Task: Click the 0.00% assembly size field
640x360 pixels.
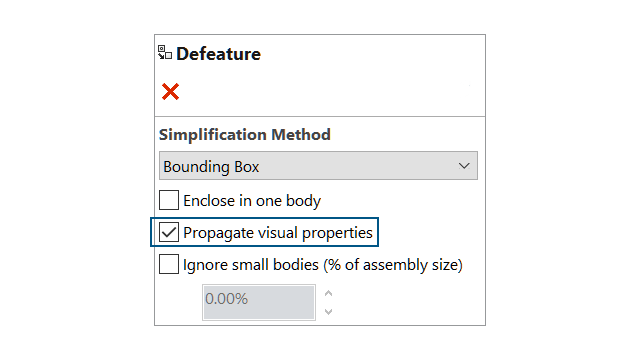Action: (259, 302)
